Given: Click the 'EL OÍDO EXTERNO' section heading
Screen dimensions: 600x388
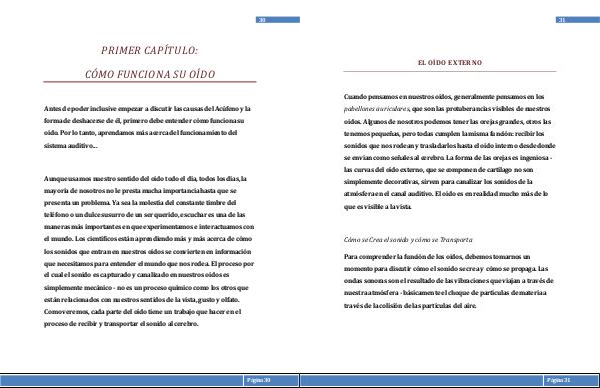Looking at the screenshot, I should click(450, 63).
